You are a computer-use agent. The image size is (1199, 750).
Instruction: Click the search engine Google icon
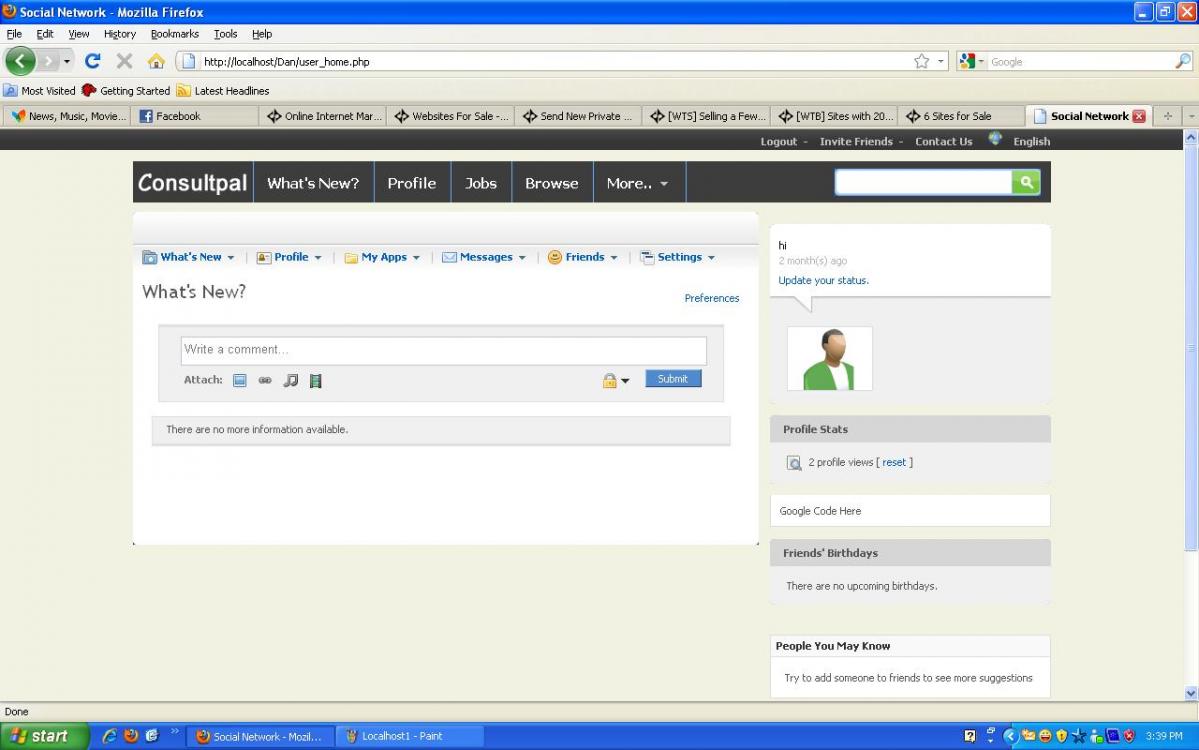pos(968,61)
